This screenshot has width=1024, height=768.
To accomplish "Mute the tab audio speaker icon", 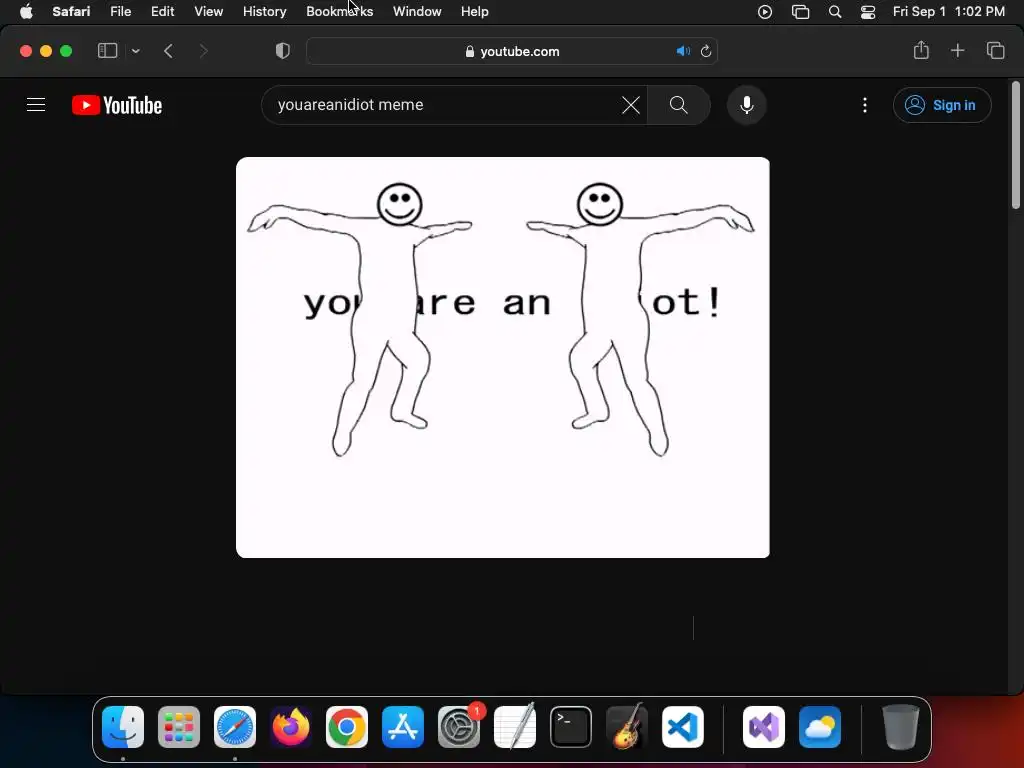I will coord(683,51).
